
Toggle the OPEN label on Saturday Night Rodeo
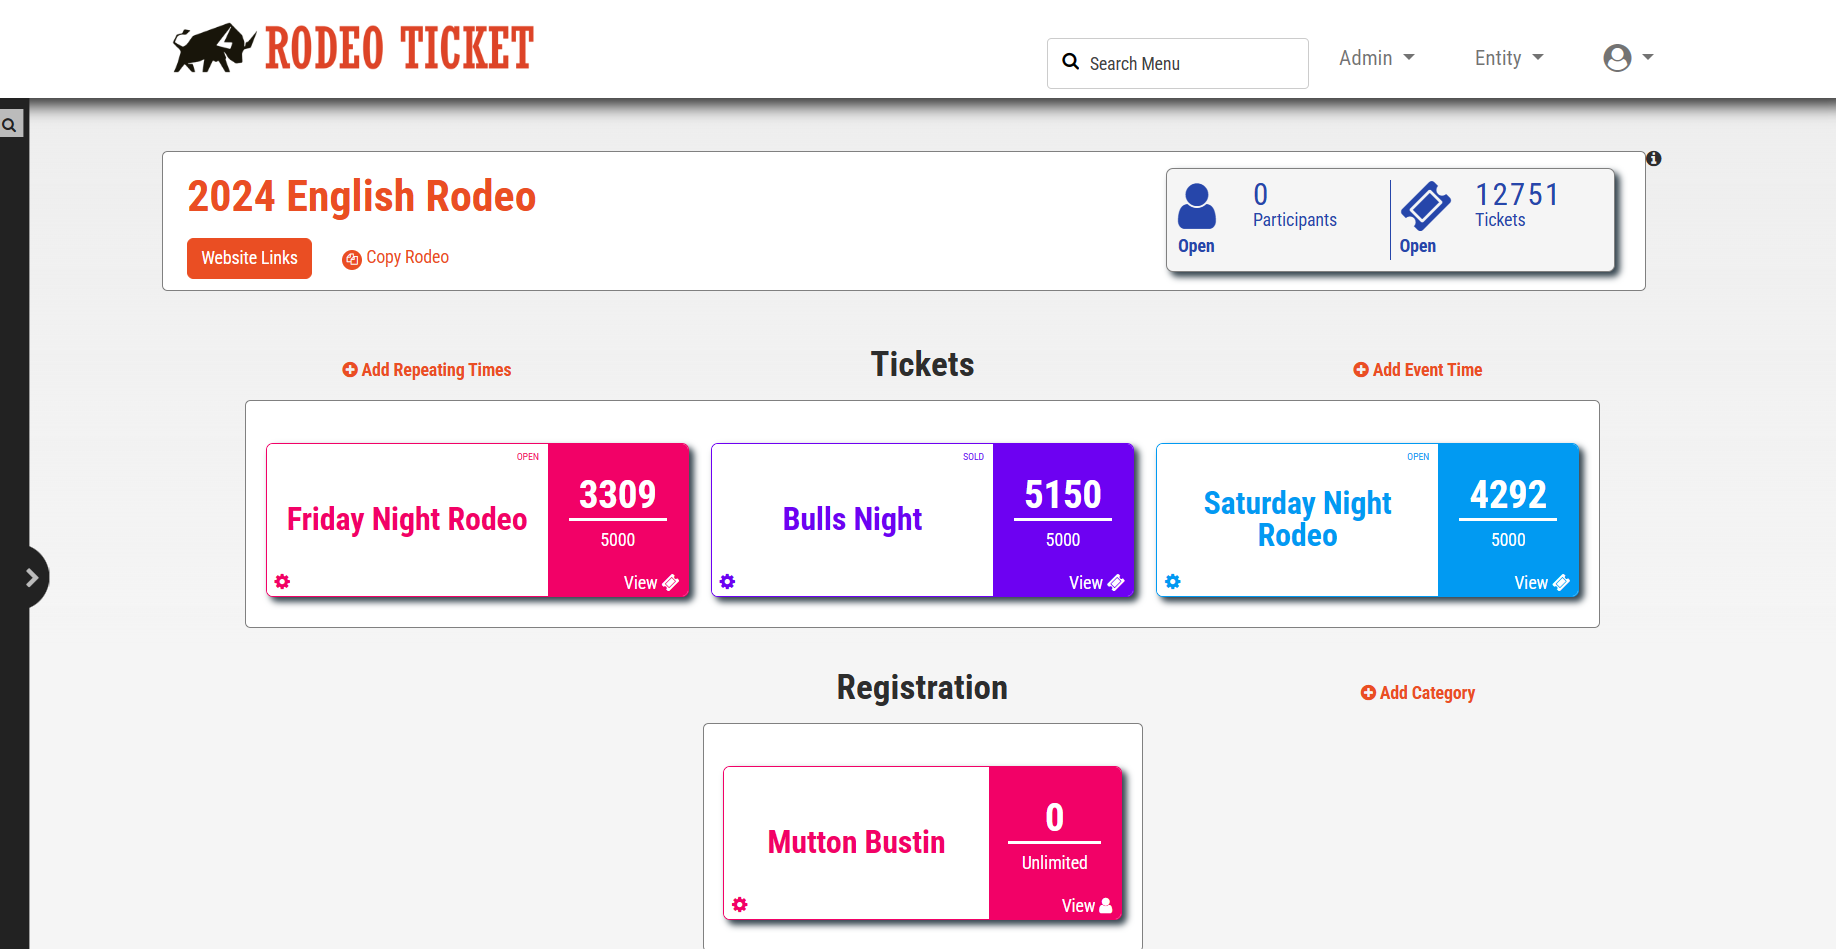1418,457
